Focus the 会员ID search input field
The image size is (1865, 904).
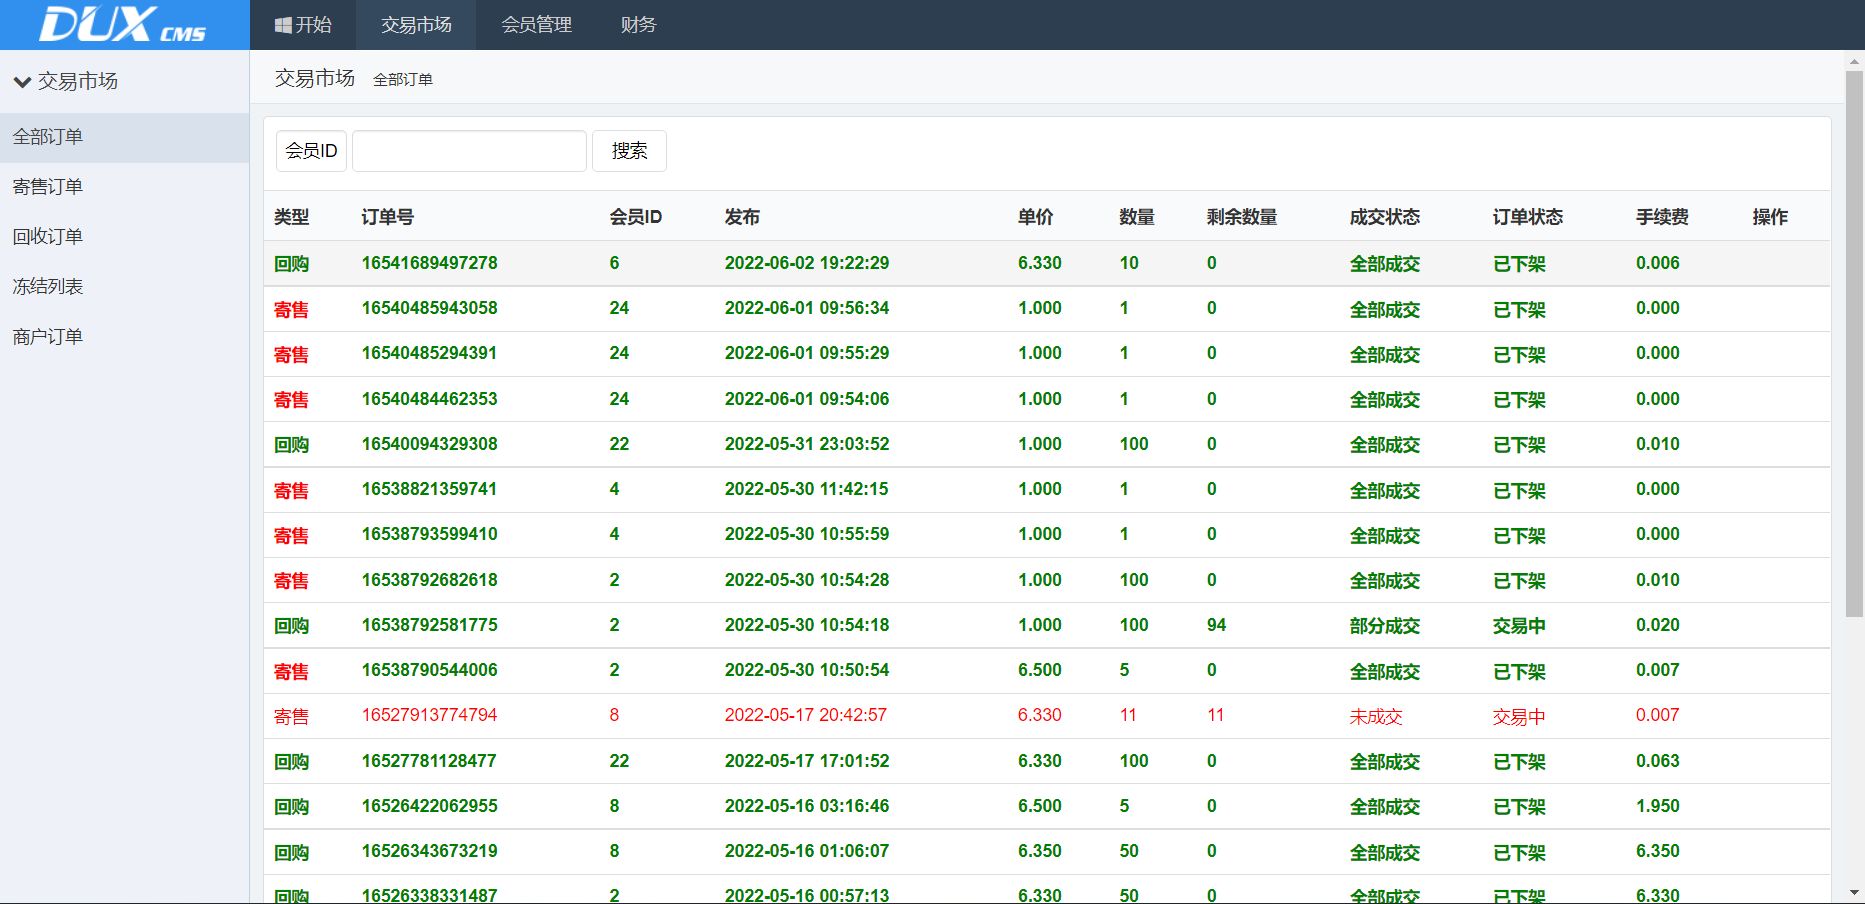(x=469, y=151)
